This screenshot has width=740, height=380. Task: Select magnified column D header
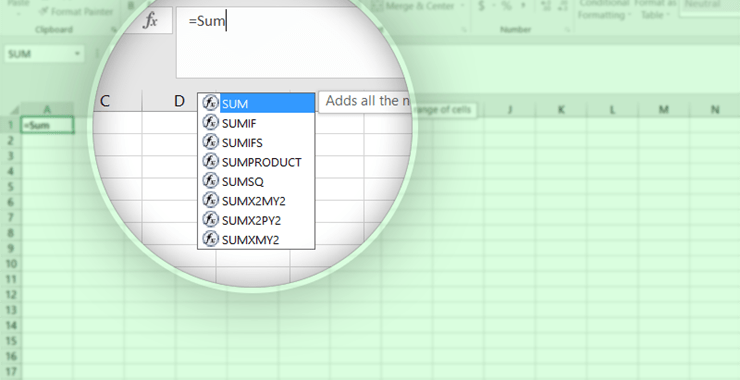179,101
